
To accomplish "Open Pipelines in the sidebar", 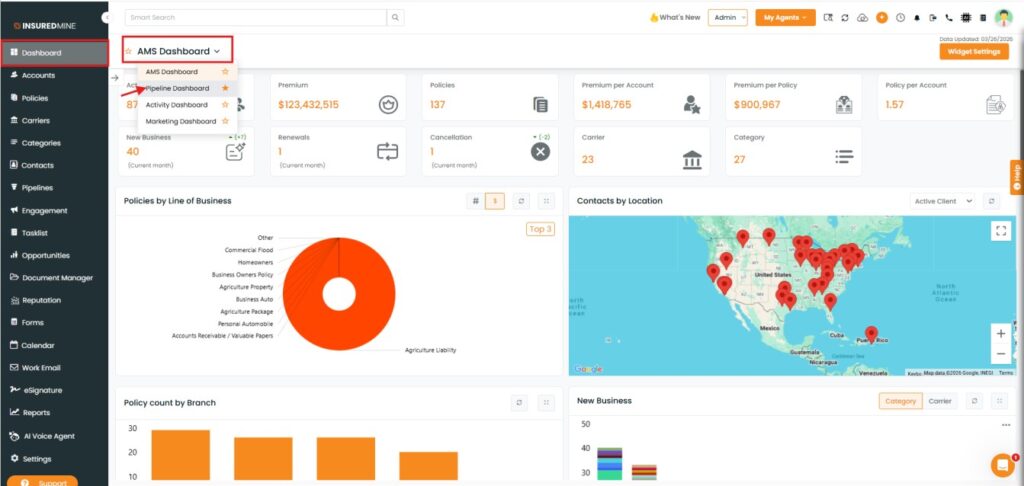I will tap(37, 188).
